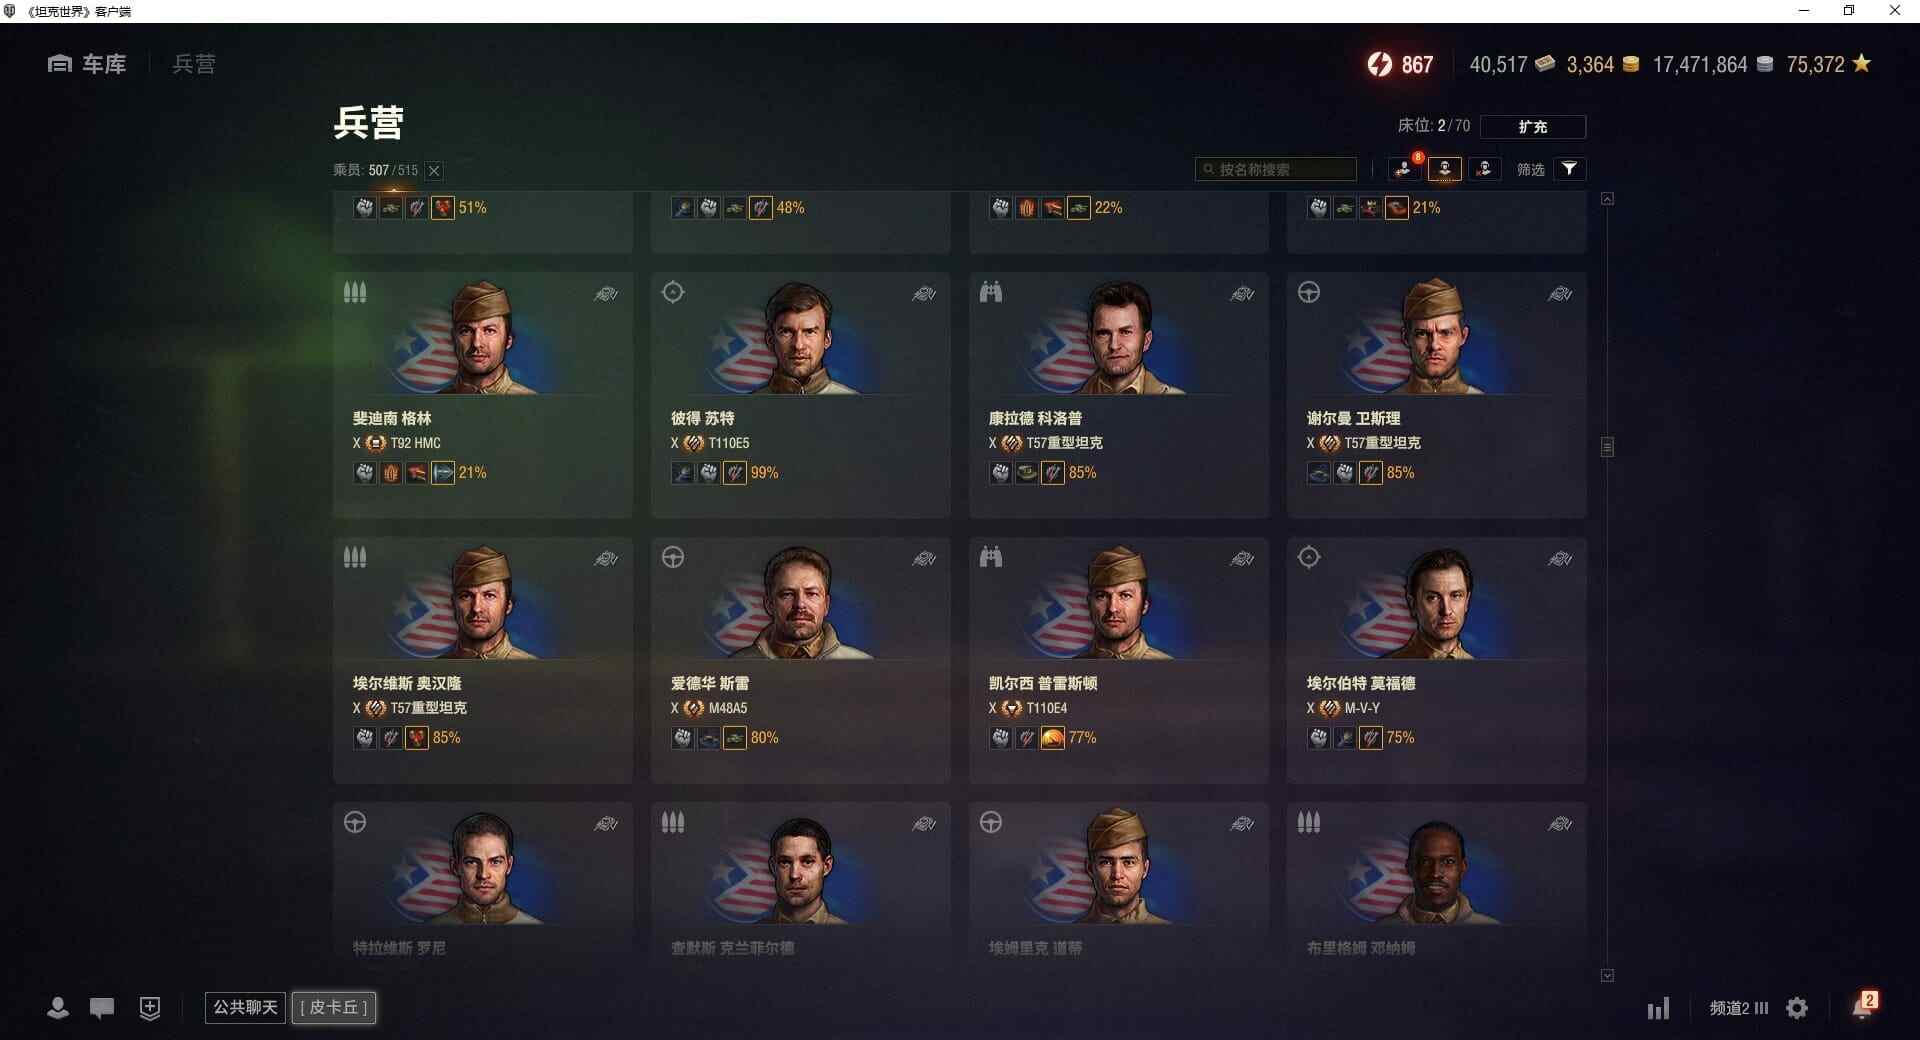Select the 兵营 breadcrumb tab

(194, 64)
